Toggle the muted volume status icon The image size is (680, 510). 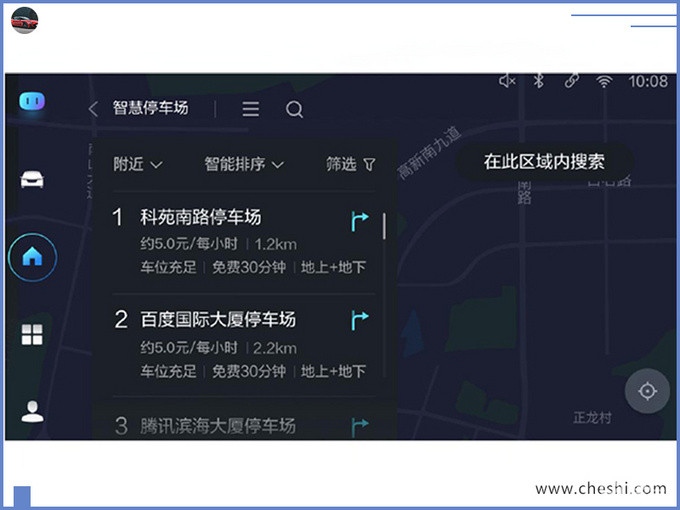[x=507, y=81]
